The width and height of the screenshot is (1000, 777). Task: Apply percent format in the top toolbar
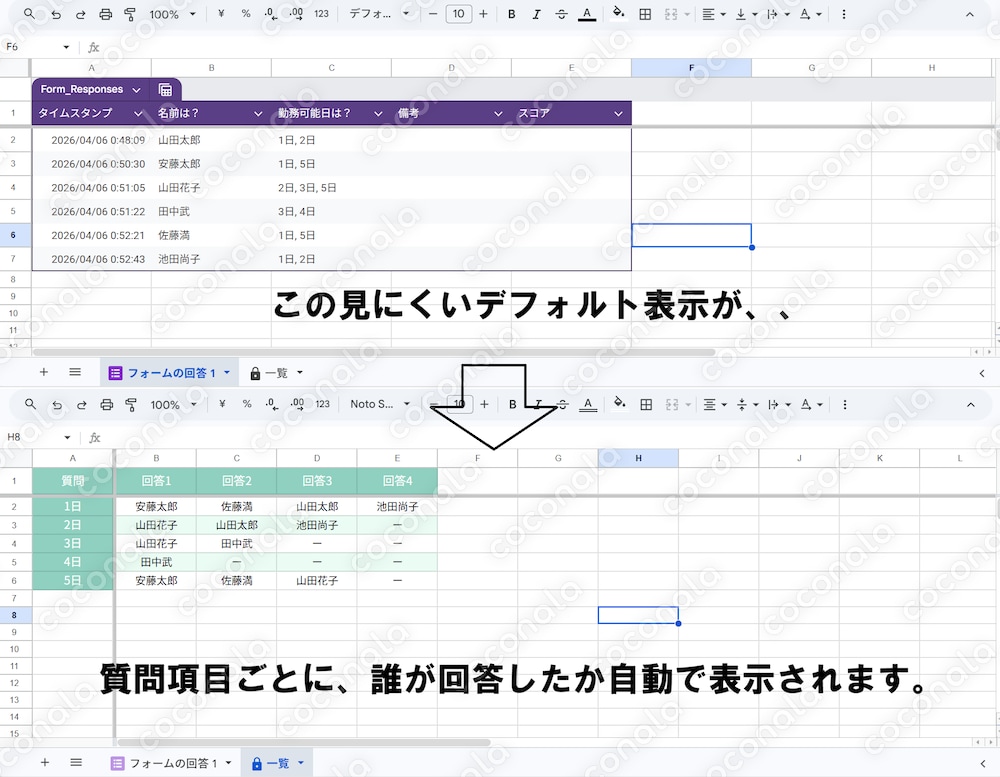point(246,13)
